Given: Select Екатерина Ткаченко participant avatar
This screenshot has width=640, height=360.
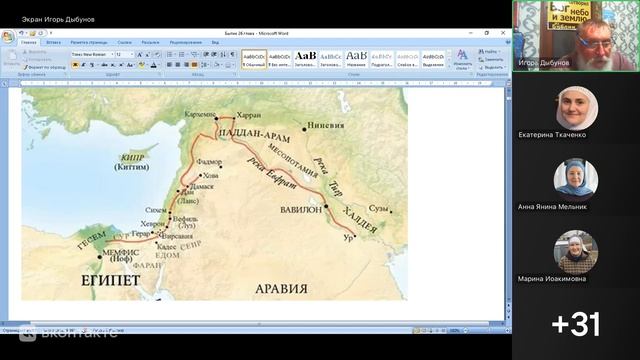Looking at the screenshot, I should tap(576, 108).
